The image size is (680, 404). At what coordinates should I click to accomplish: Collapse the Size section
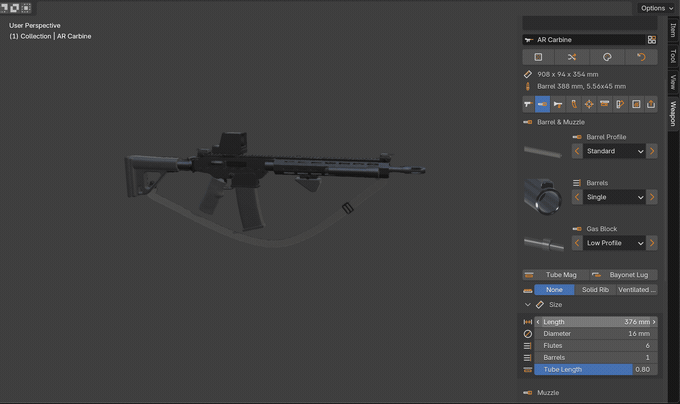(x=528, y=305)
